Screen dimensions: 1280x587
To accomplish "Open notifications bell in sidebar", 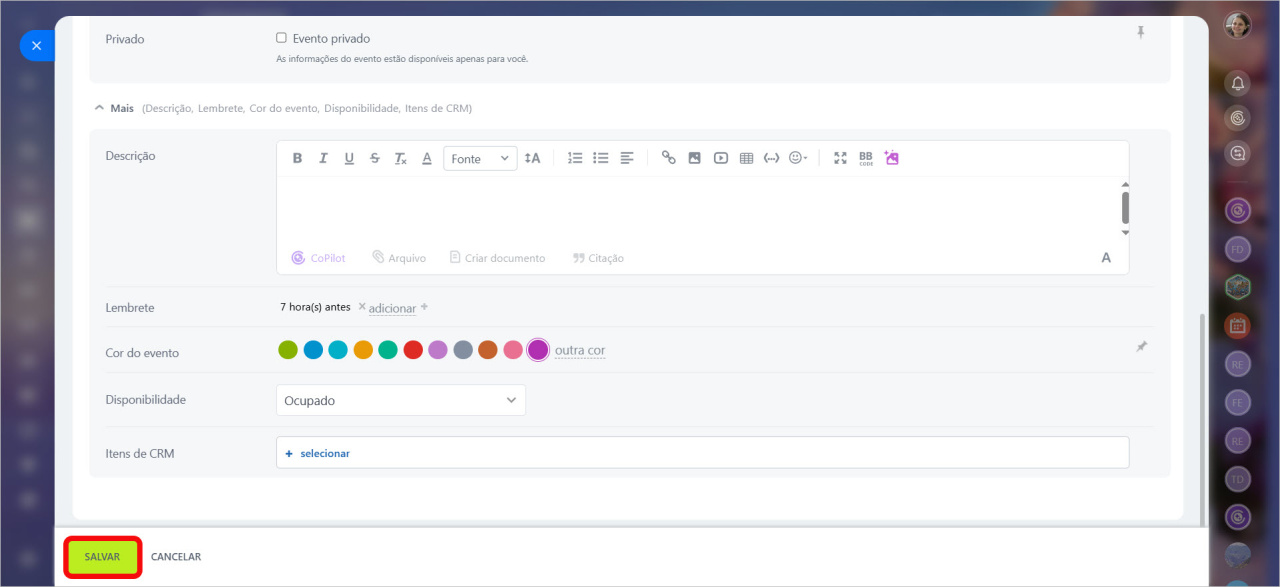I will (x=1238, y=83).
